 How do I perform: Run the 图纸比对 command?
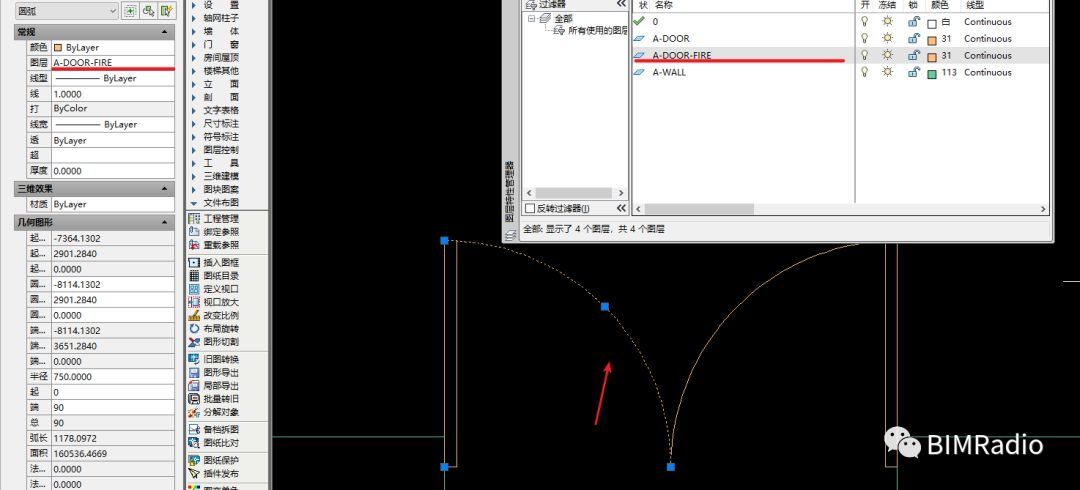[214, 442]
